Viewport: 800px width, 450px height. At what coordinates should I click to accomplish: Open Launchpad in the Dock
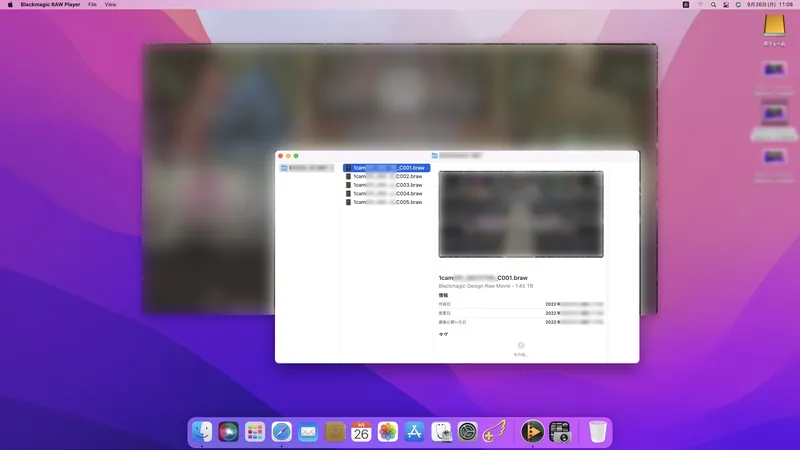tap(255, 432)
